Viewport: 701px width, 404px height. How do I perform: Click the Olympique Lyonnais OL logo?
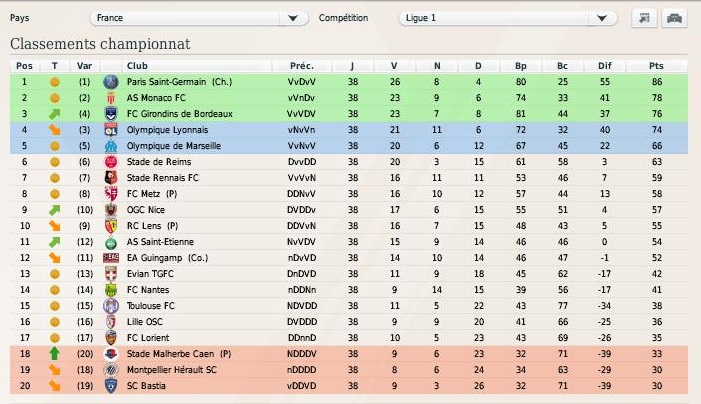[110, 130]
